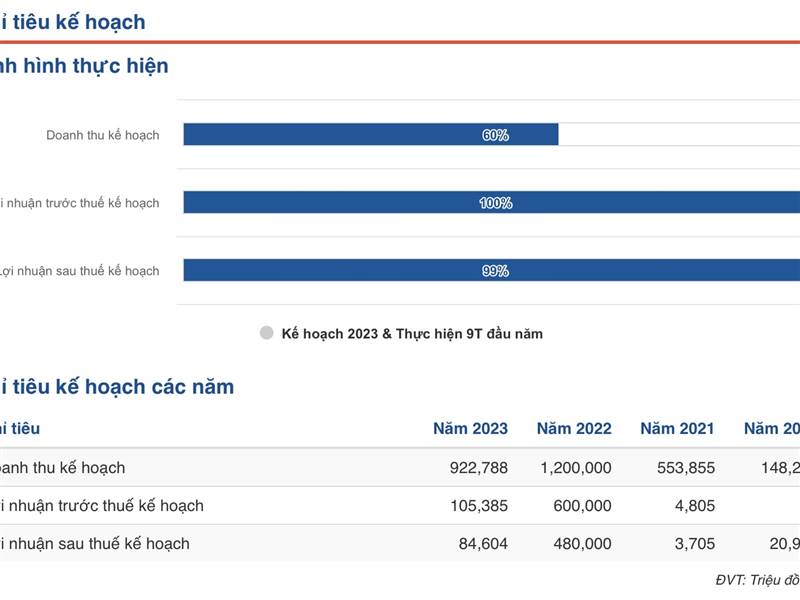Click the 'hình thực hiện' chart heading

[x=85, y=67]
